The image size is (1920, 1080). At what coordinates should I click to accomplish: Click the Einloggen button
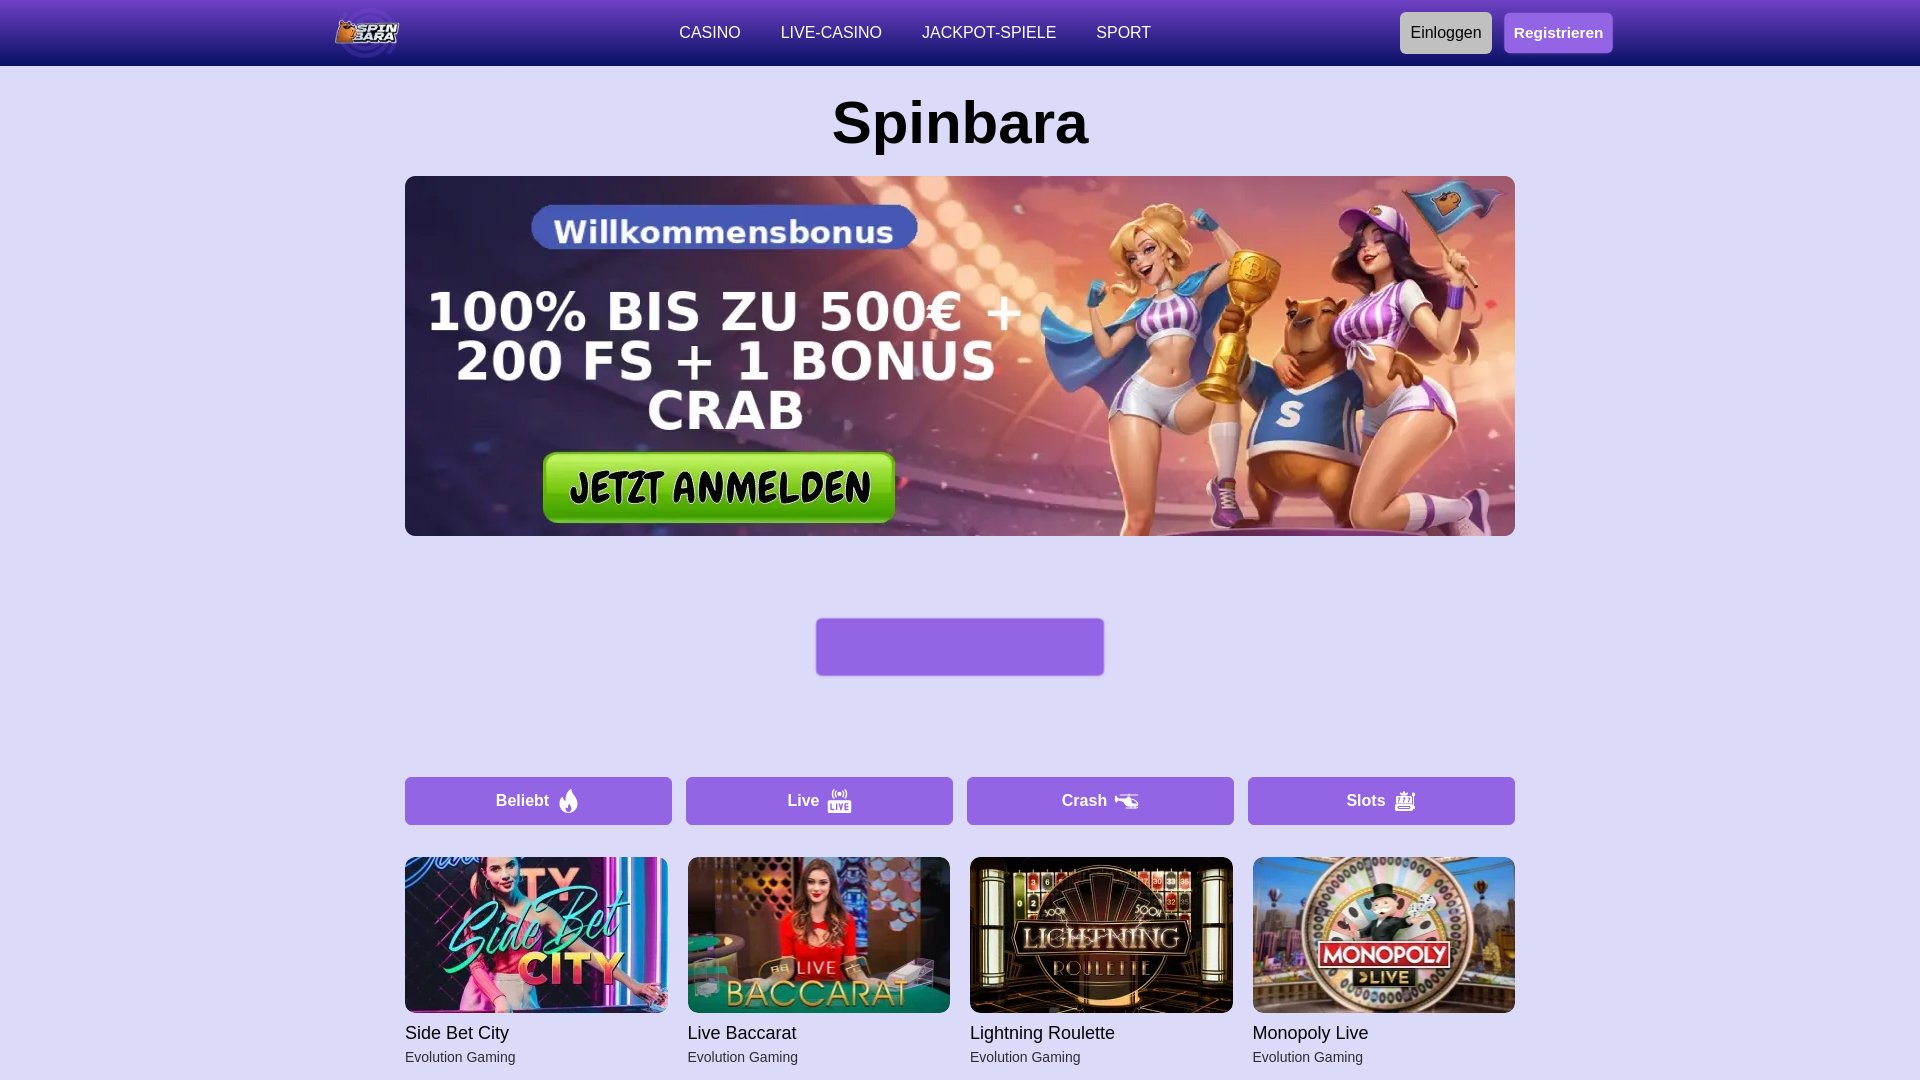(1446, 33)
